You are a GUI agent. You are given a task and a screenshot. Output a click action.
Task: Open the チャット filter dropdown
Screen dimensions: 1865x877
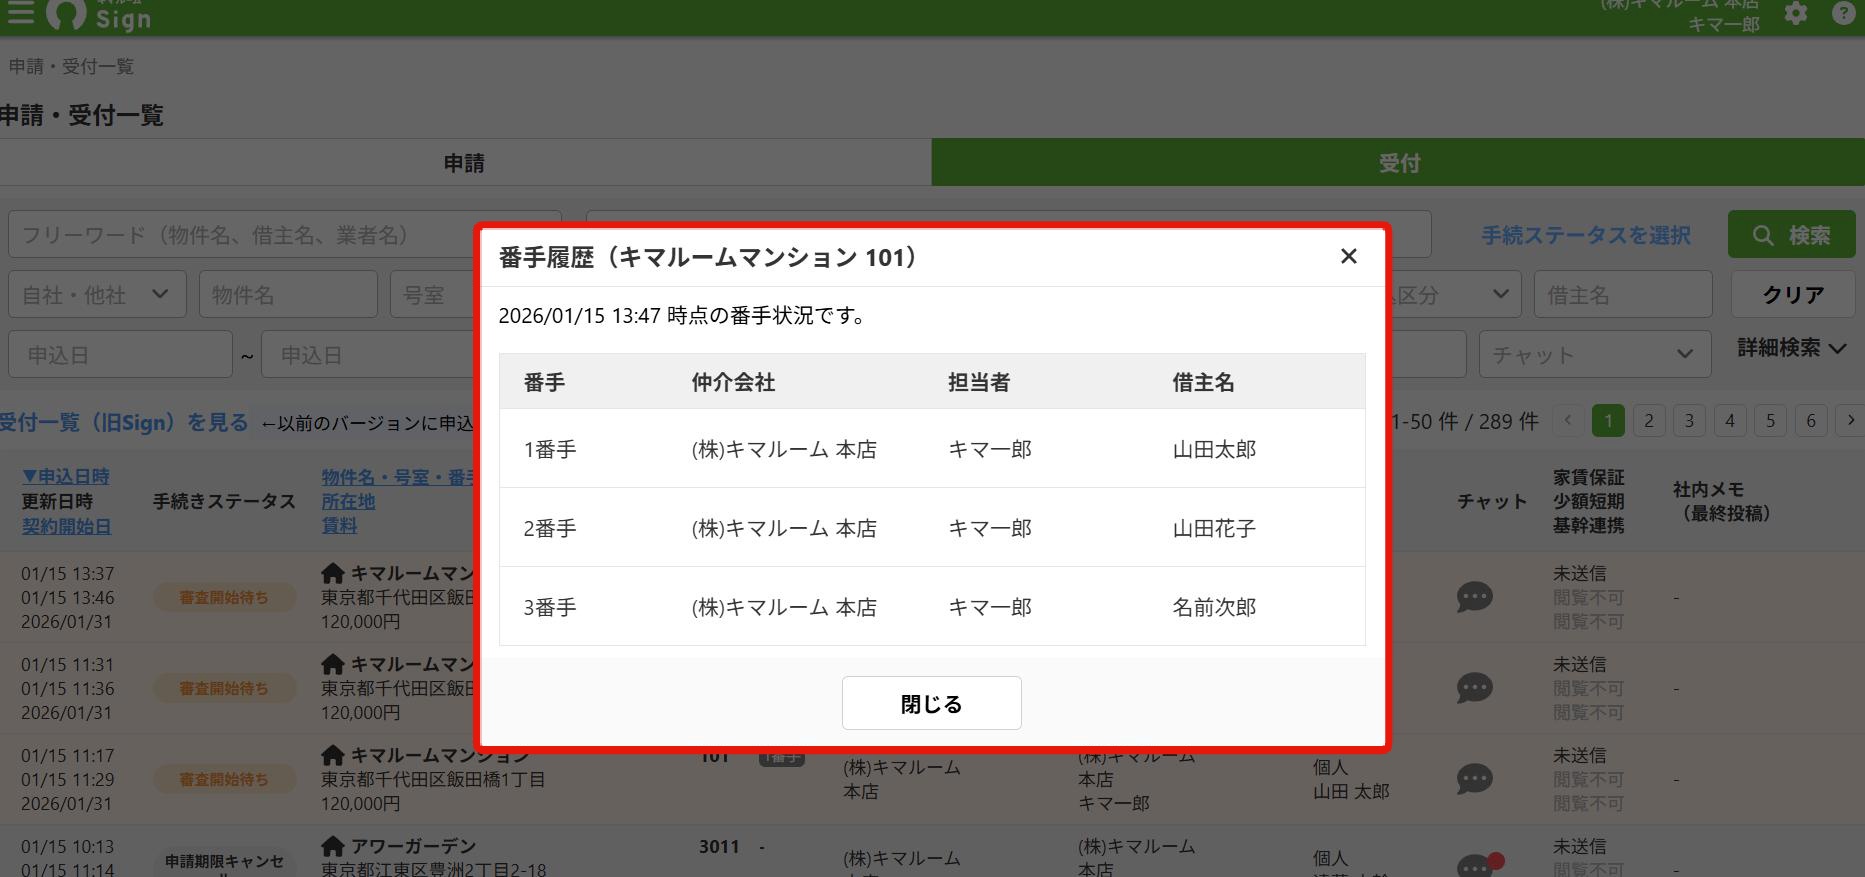point(1593,354)
